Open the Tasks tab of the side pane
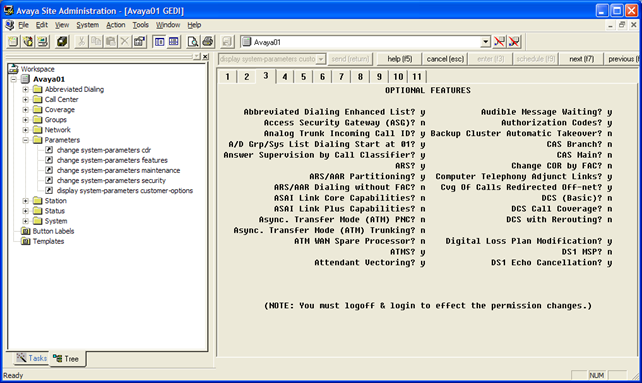The width and height of the screenshot is (642, 383). [x=32, y=358]
